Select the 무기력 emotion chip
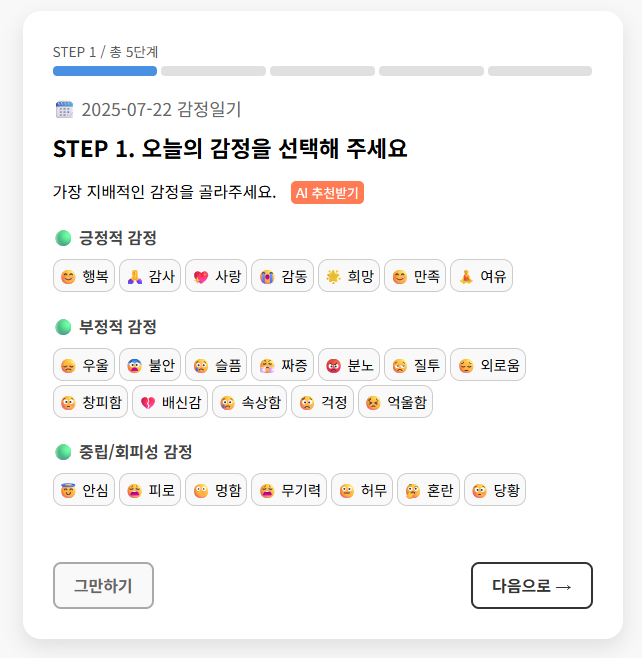642x658 pixels. click(x=288, y=490)
